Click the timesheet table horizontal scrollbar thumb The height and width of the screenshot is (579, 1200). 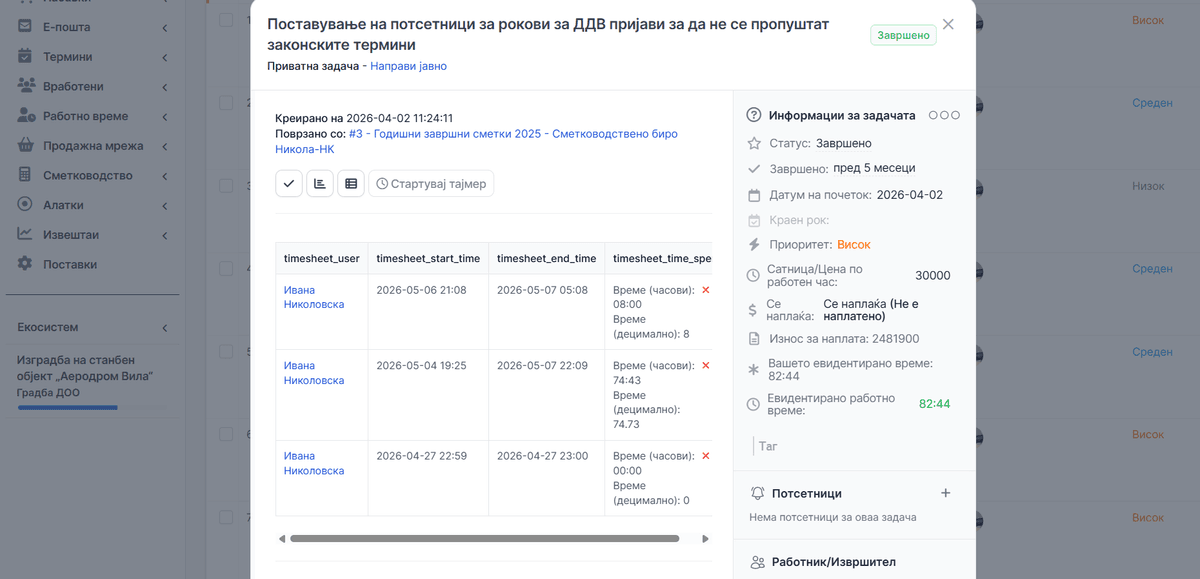pos(484,539)
